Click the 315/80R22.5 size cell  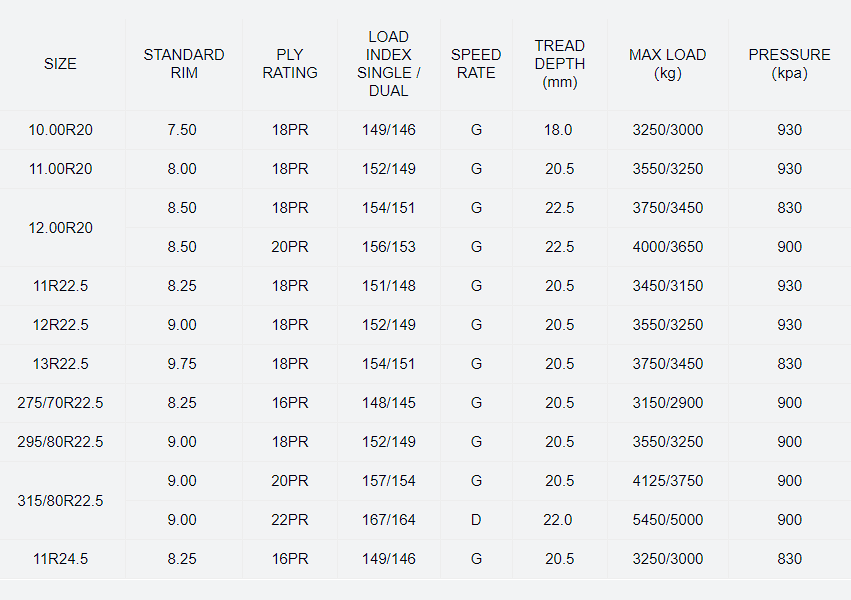click(60, 501)
